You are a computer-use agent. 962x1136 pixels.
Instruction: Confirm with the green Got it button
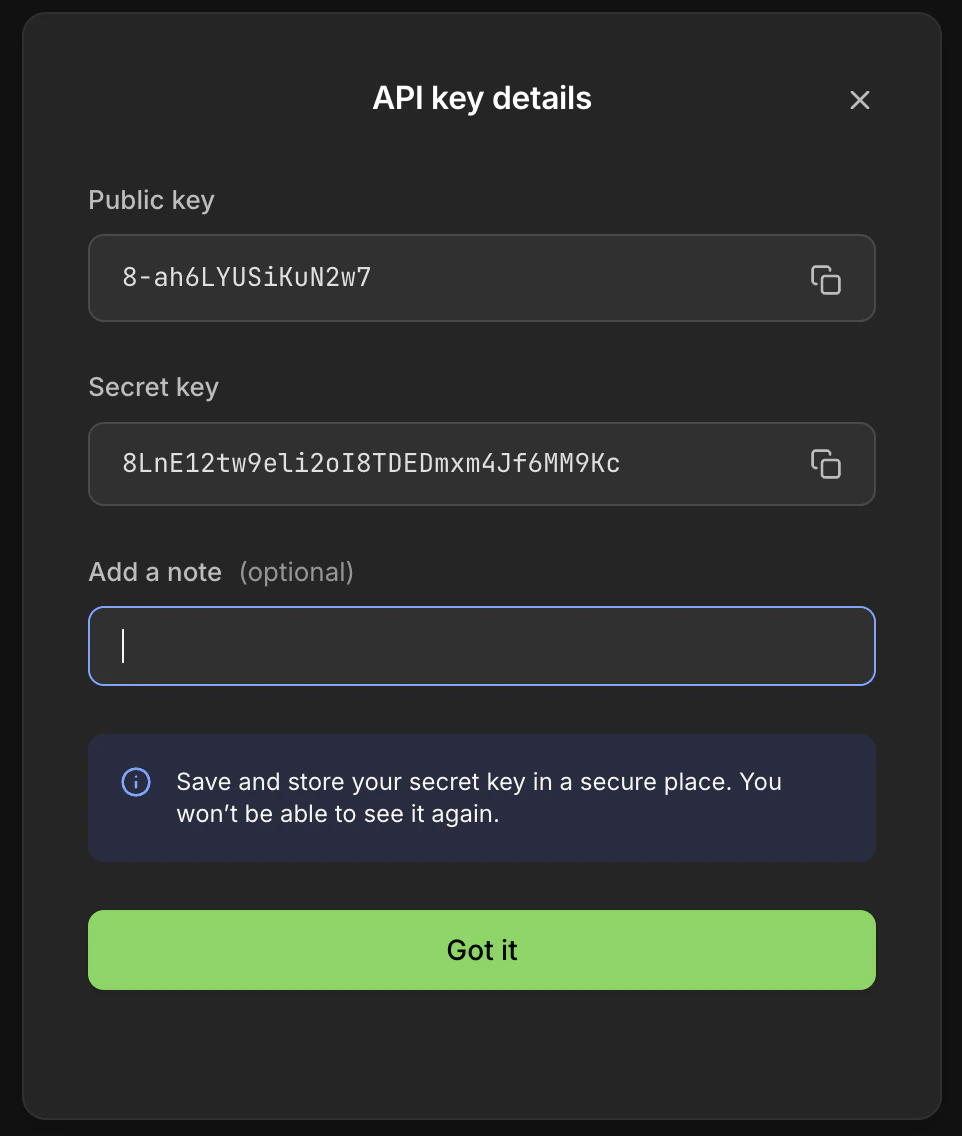coord(481,950)
